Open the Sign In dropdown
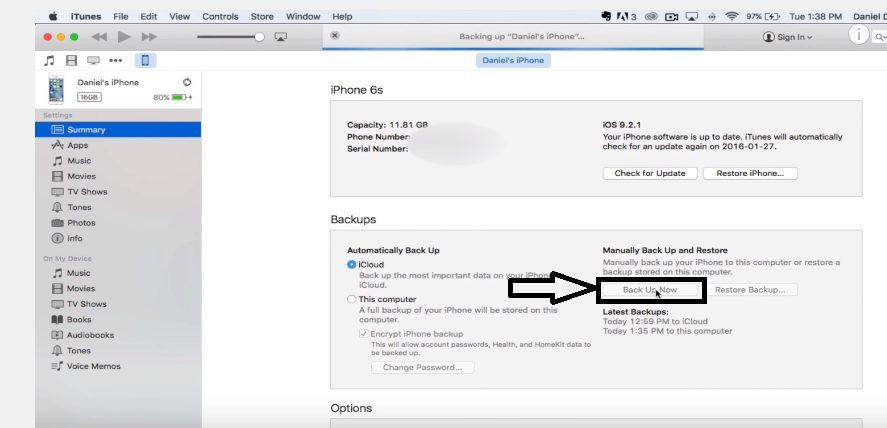 tap(787, 37)
